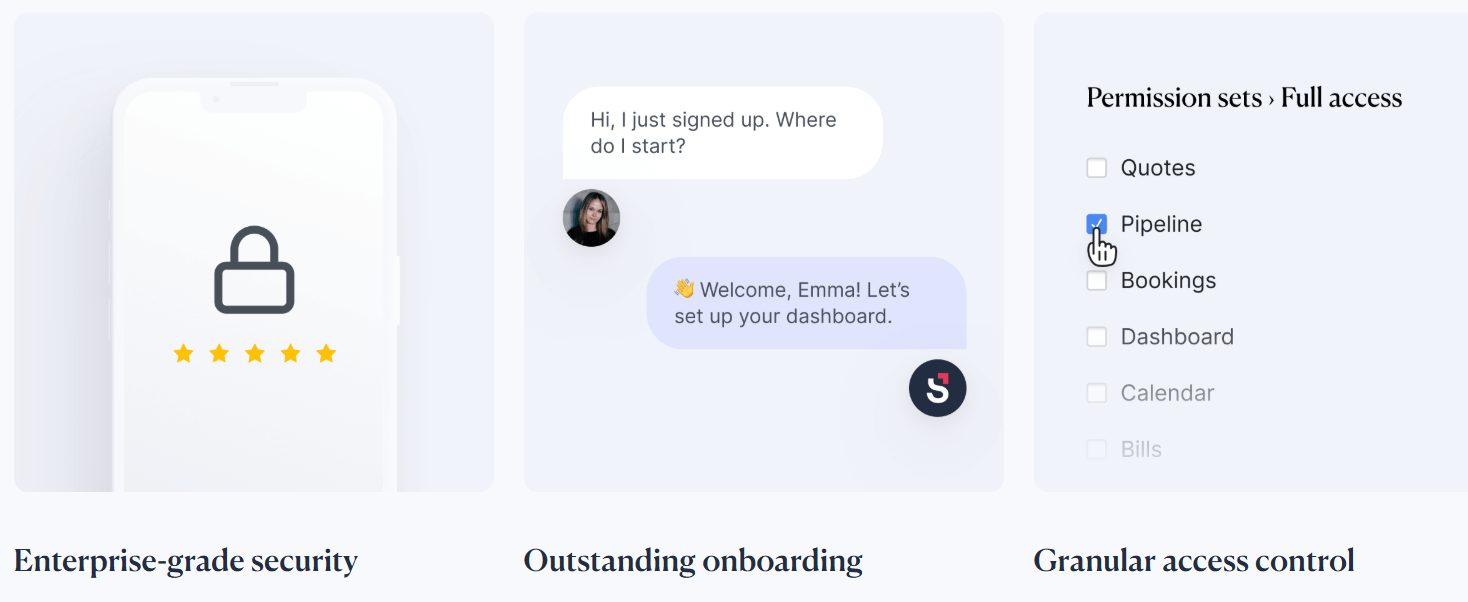Tick the Bookings checkbox

[1097, 281]
